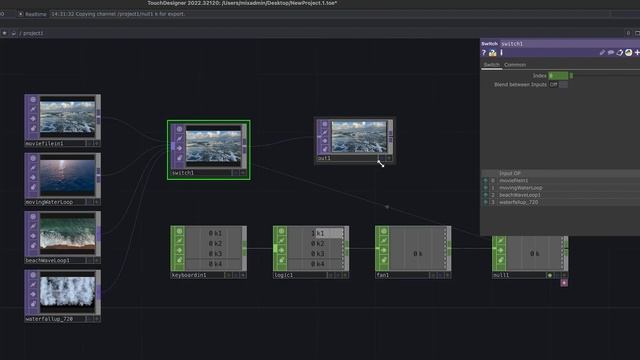Click pink export flag under null1 node
The image size is (640, 360).
point(564,283)
